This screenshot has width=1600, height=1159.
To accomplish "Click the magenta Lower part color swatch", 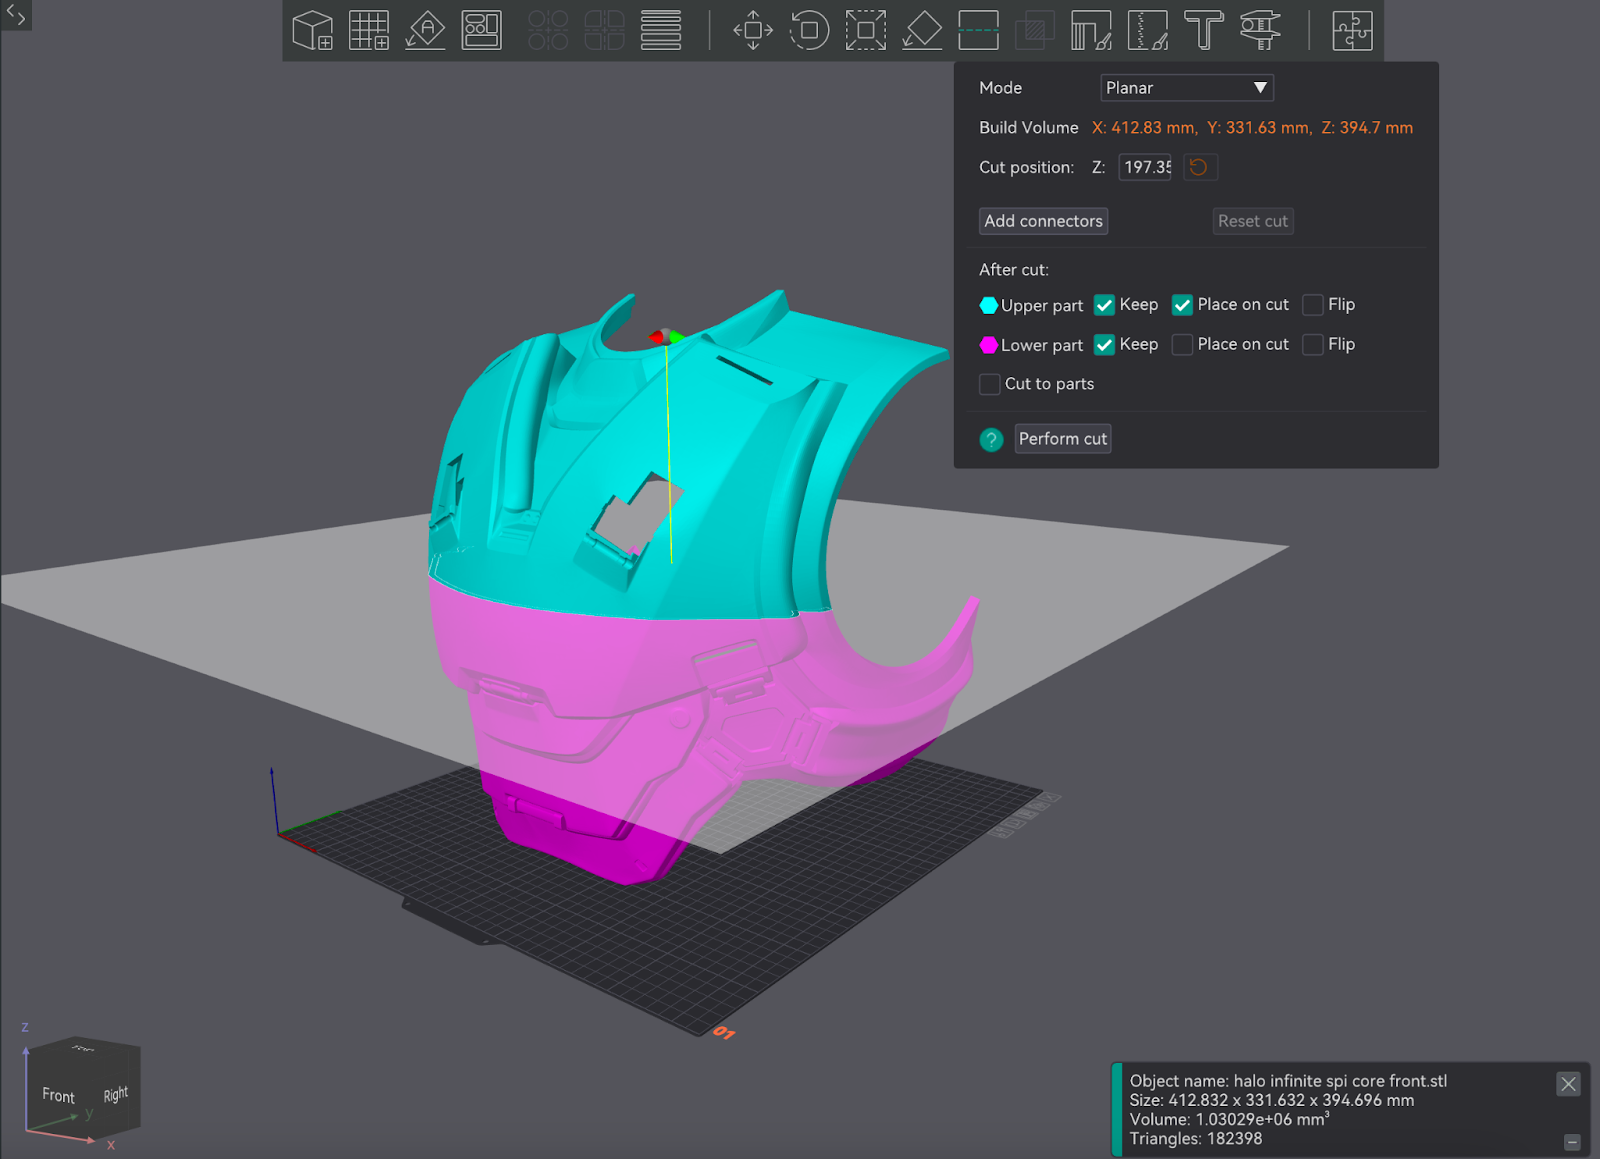I will point(989,345).
